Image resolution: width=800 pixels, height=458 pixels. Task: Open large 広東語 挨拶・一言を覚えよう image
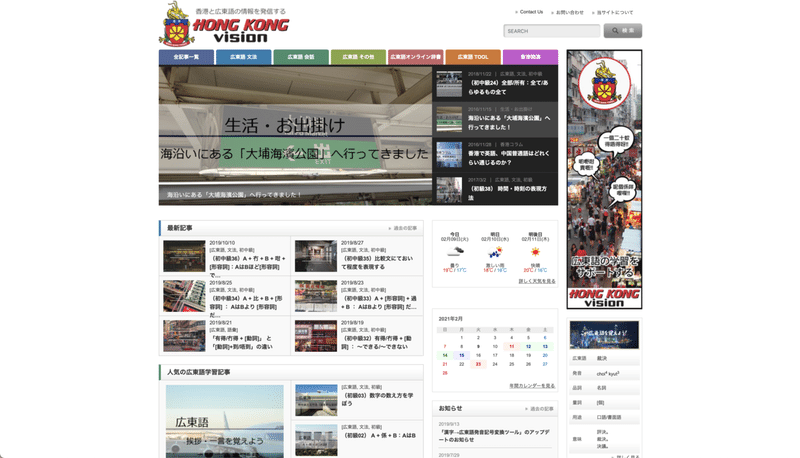tap(224, 421)
